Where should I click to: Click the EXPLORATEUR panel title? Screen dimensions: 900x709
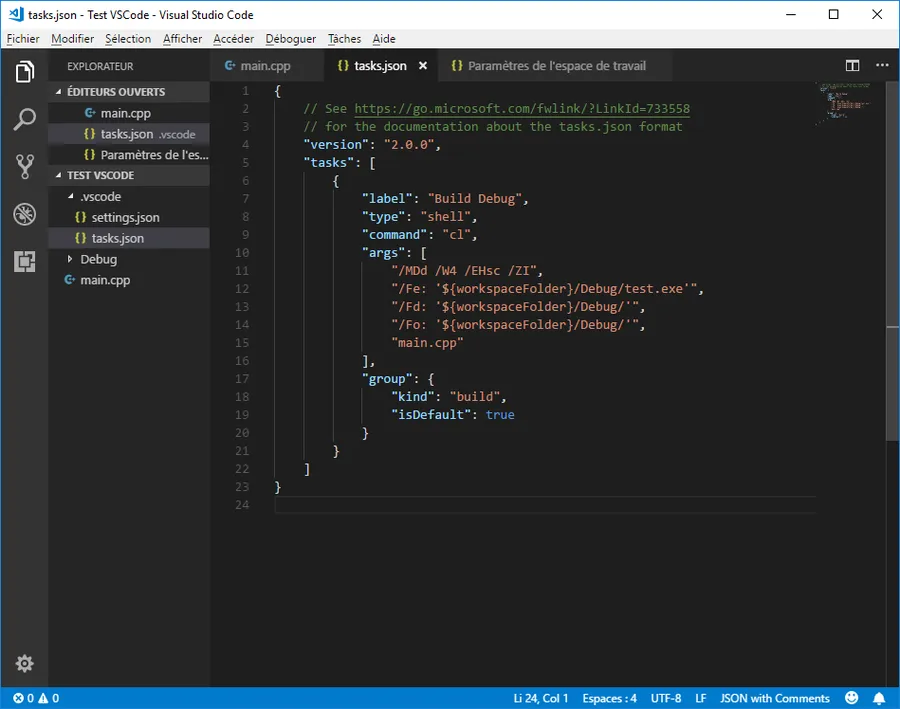(100, 66)
